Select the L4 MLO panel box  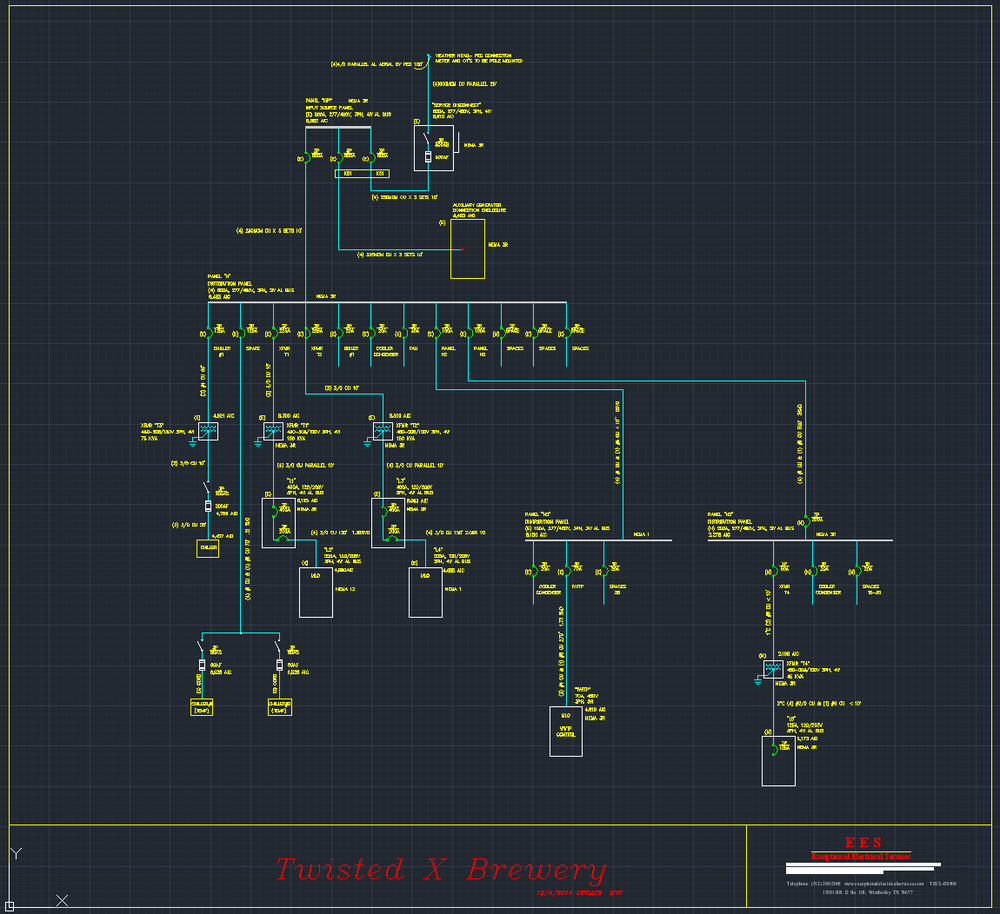425,593
